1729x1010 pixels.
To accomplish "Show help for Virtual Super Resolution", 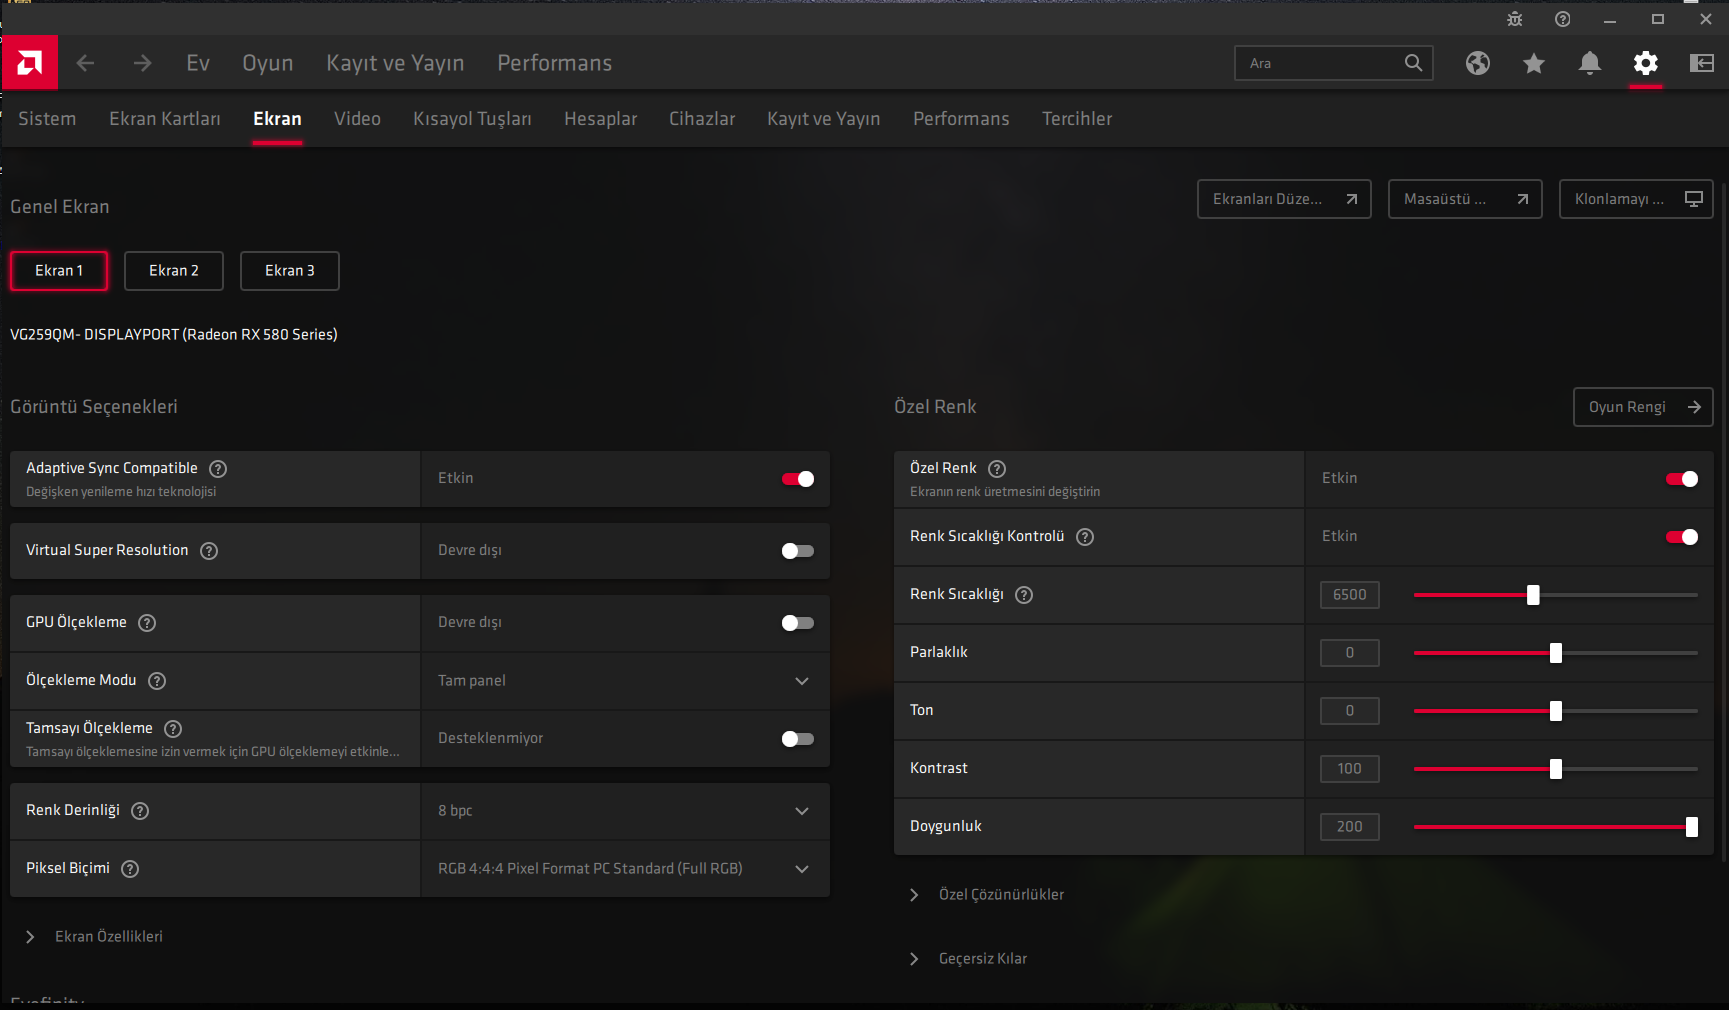I will pos(209,551).
